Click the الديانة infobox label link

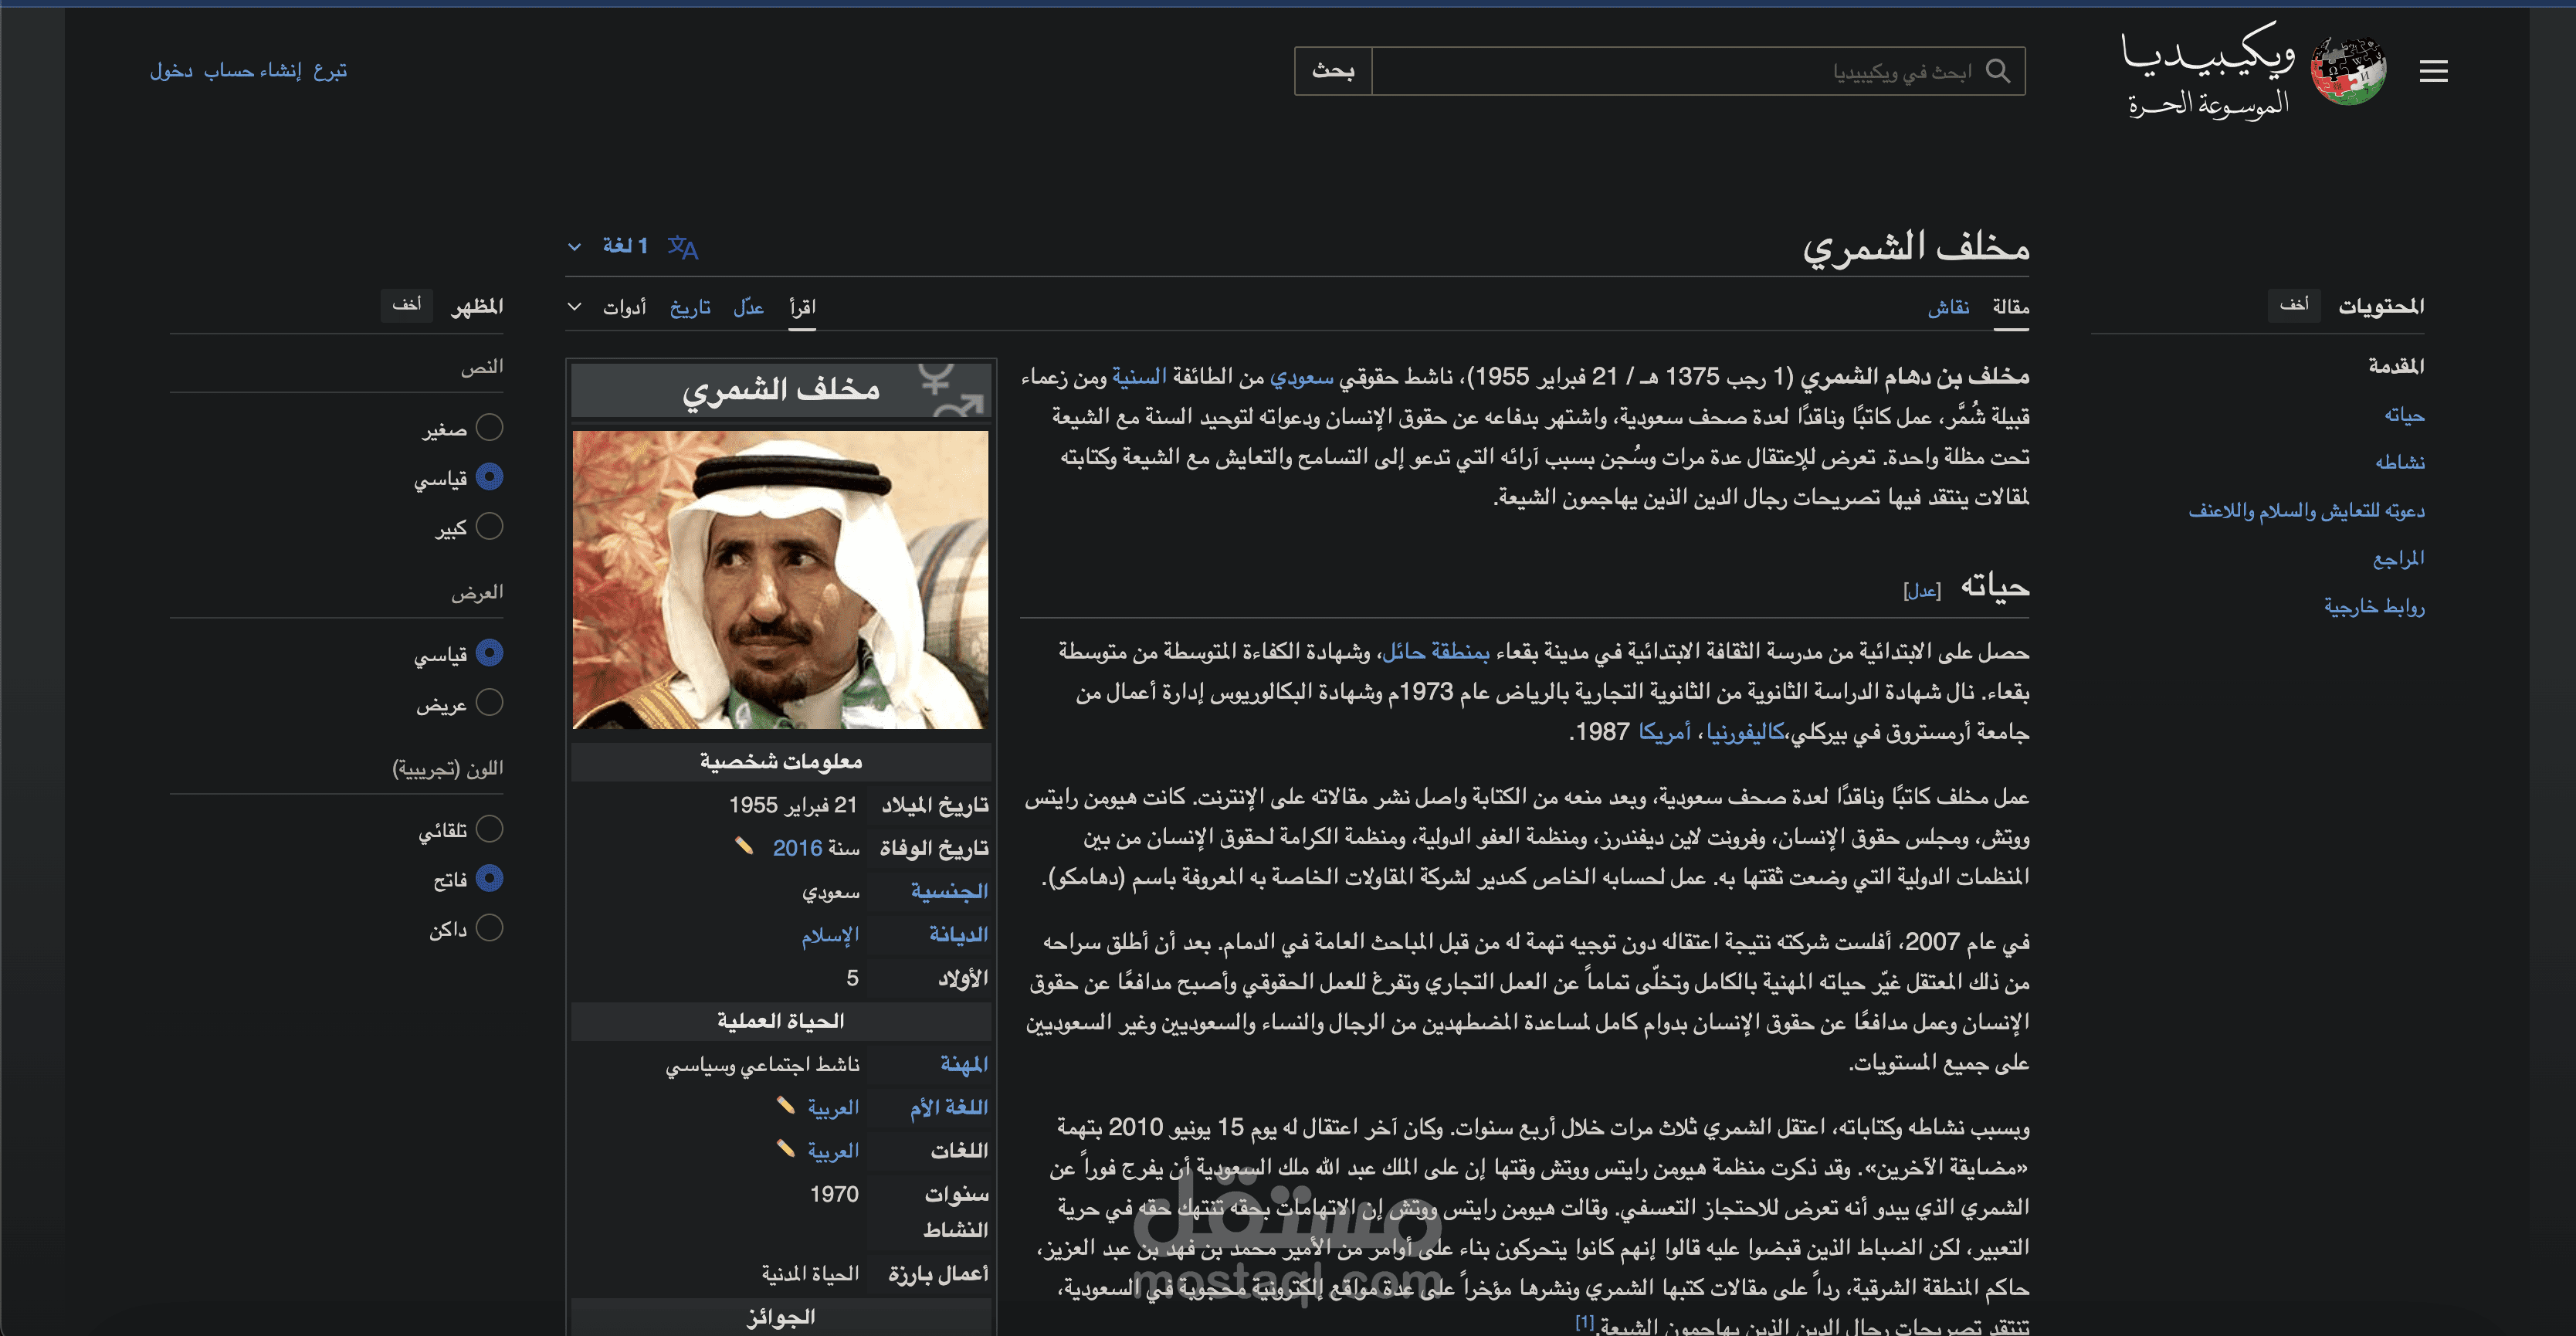[958, 934]
